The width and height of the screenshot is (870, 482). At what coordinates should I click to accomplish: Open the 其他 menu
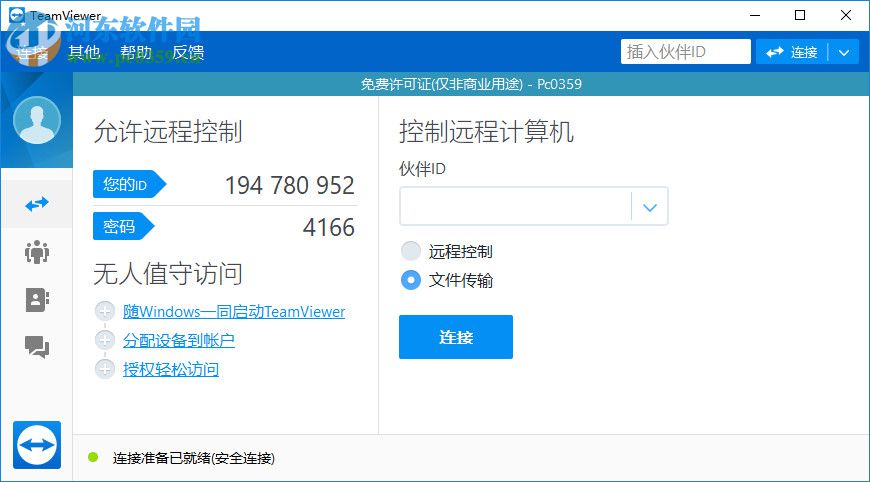click(x=84, y=52)
